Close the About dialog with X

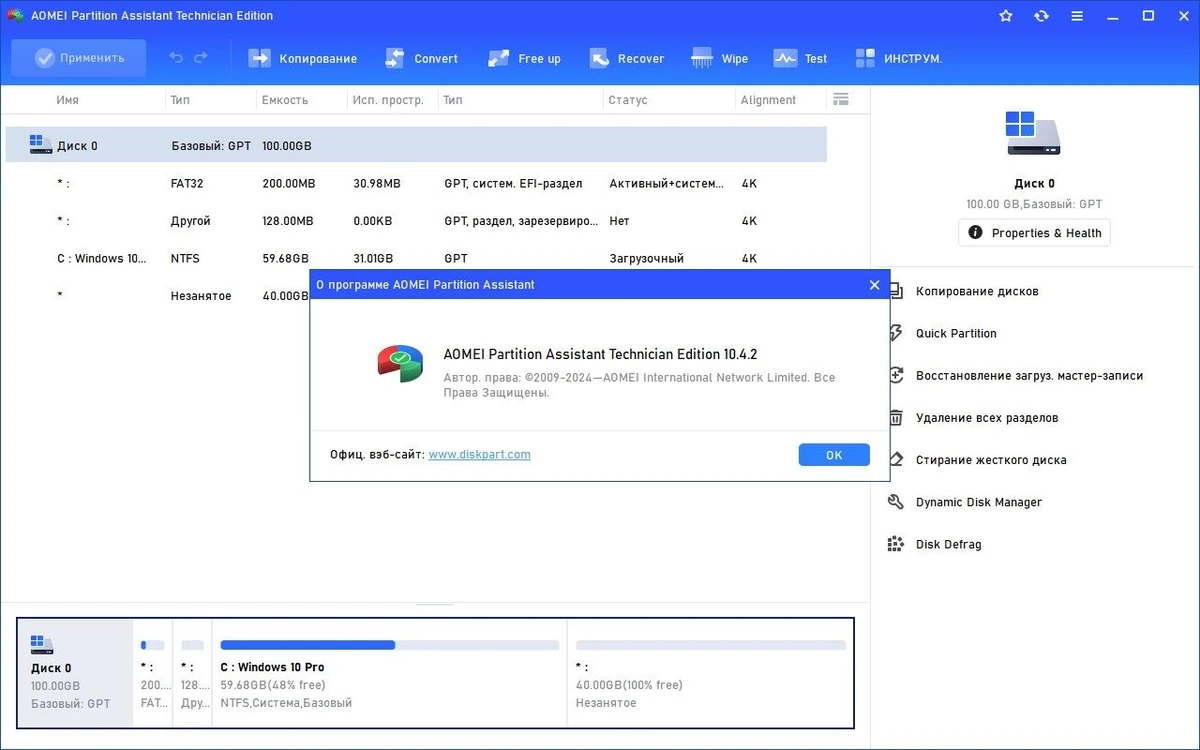point(874,285)
